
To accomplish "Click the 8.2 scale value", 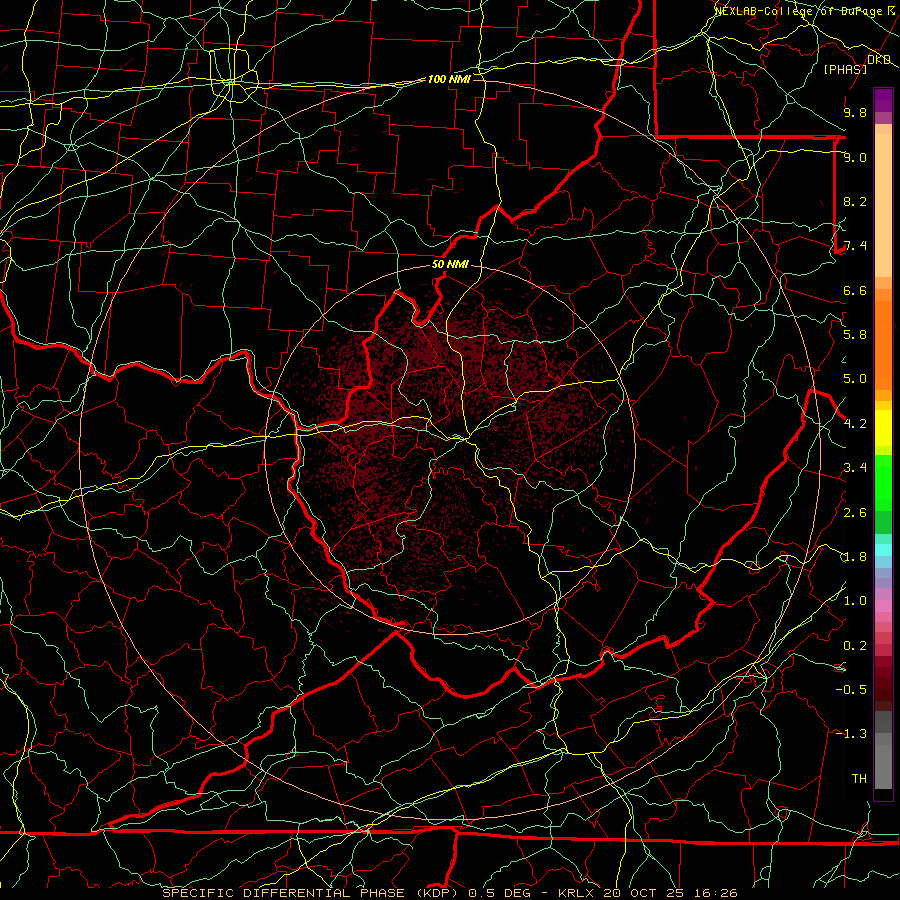I will coord(855,201).
